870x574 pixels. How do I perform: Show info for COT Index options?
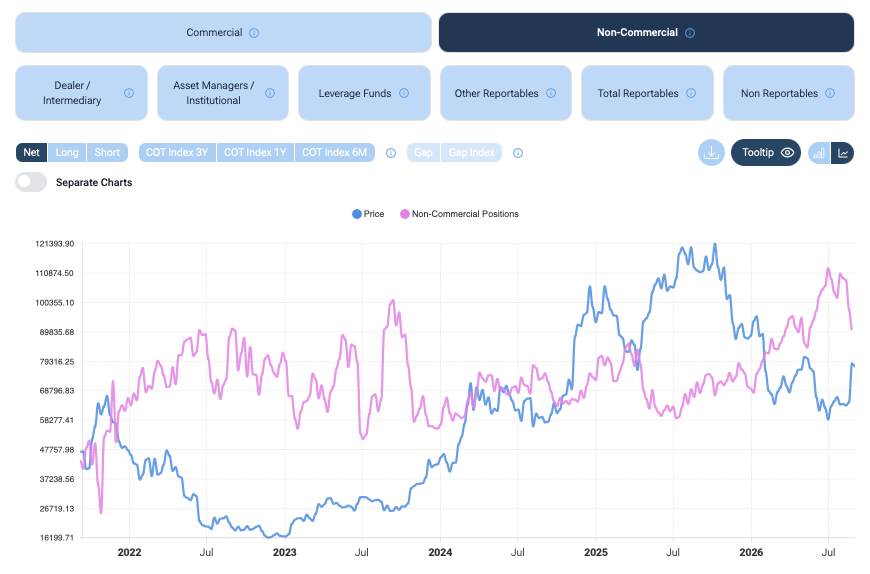tap(391, 153)
